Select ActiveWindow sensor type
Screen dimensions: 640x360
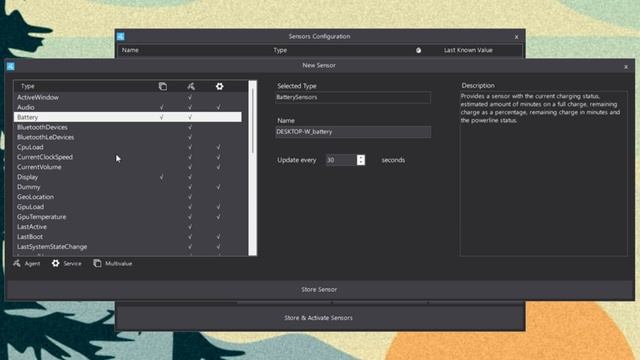point(127,97)
